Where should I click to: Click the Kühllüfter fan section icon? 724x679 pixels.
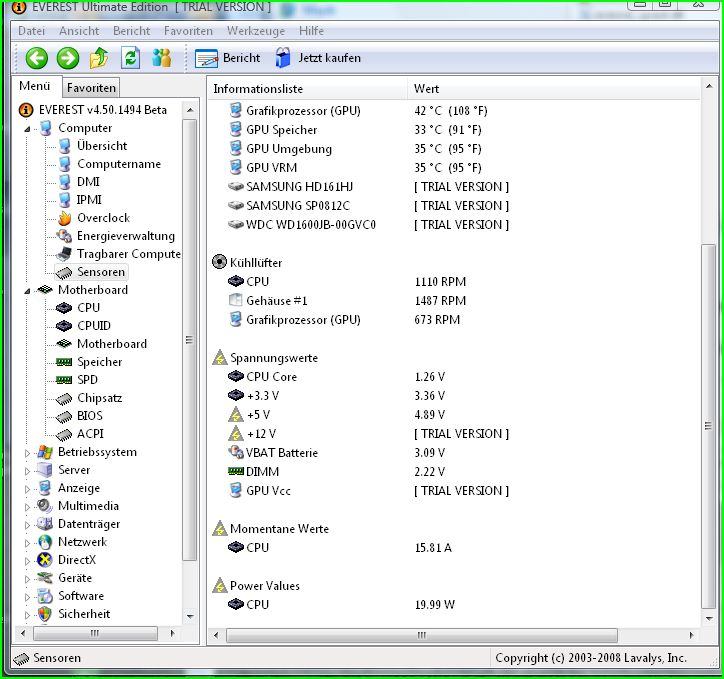219,262
